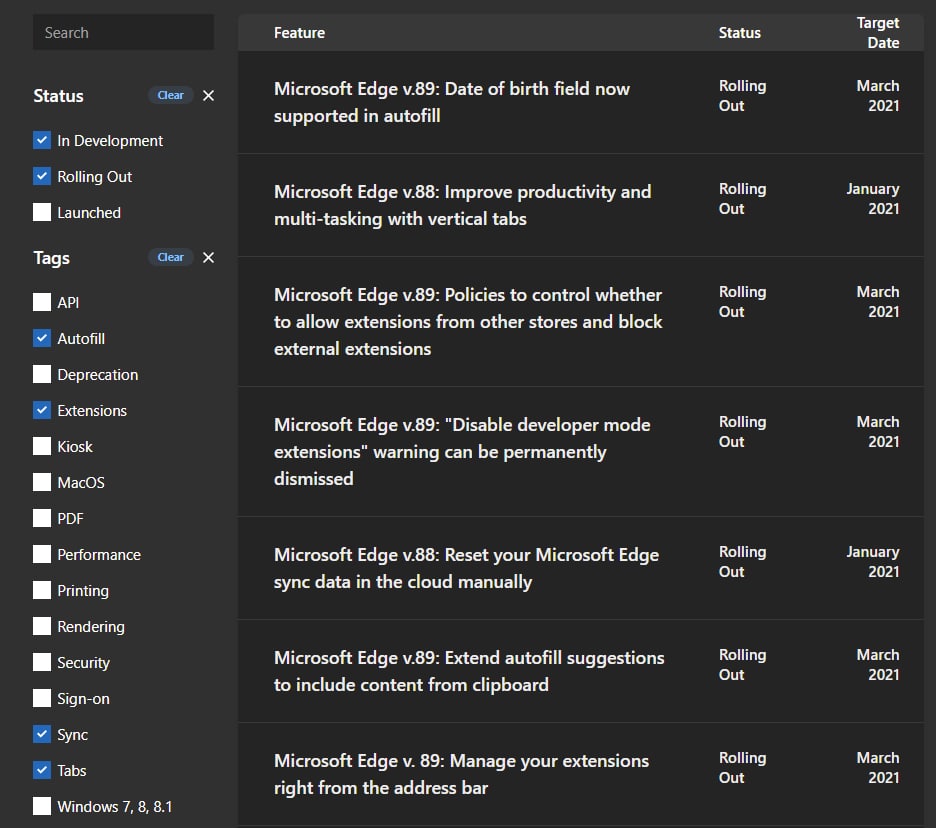Sort by the Status column header
This screenshot has width=936, height=828.
tap(740, 33)
